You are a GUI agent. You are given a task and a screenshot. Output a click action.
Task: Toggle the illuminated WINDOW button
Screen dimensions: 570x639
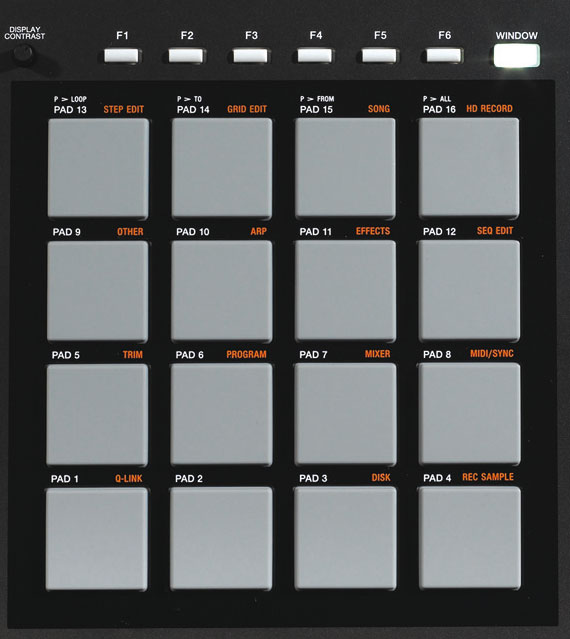click(x=517, y=55)
